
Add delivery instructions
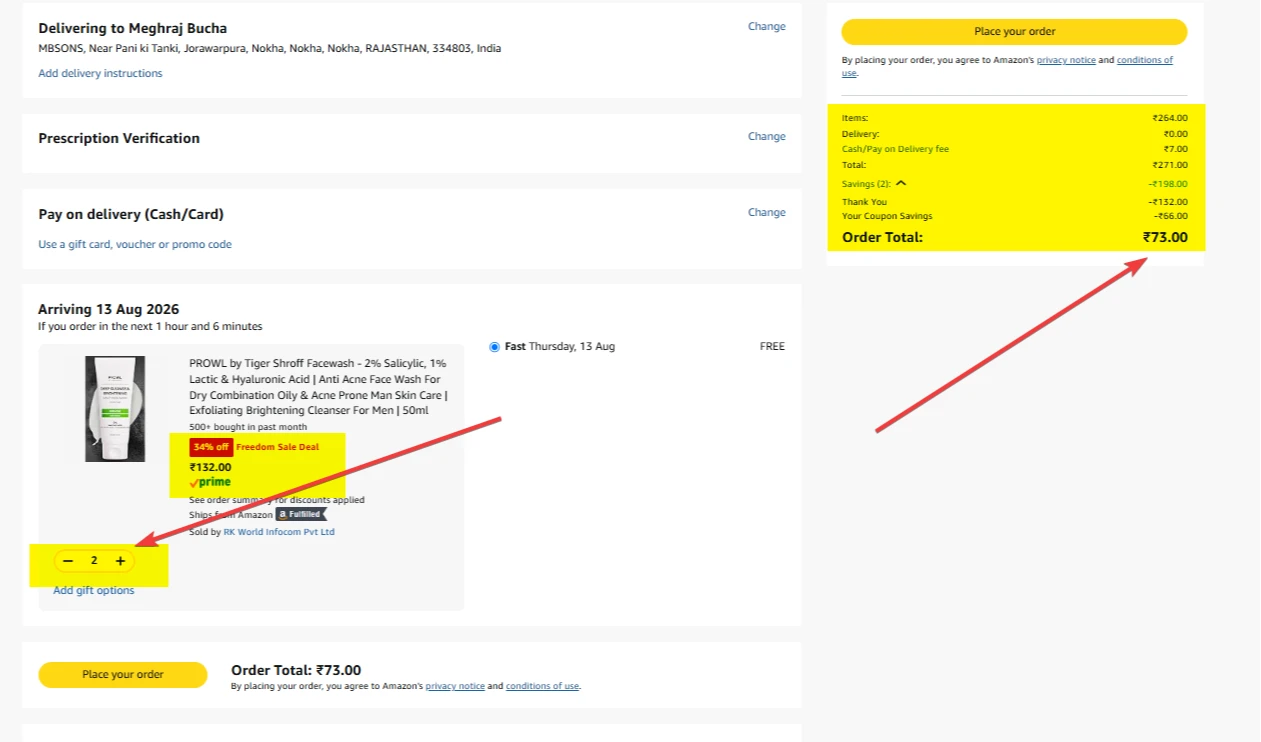100,73
